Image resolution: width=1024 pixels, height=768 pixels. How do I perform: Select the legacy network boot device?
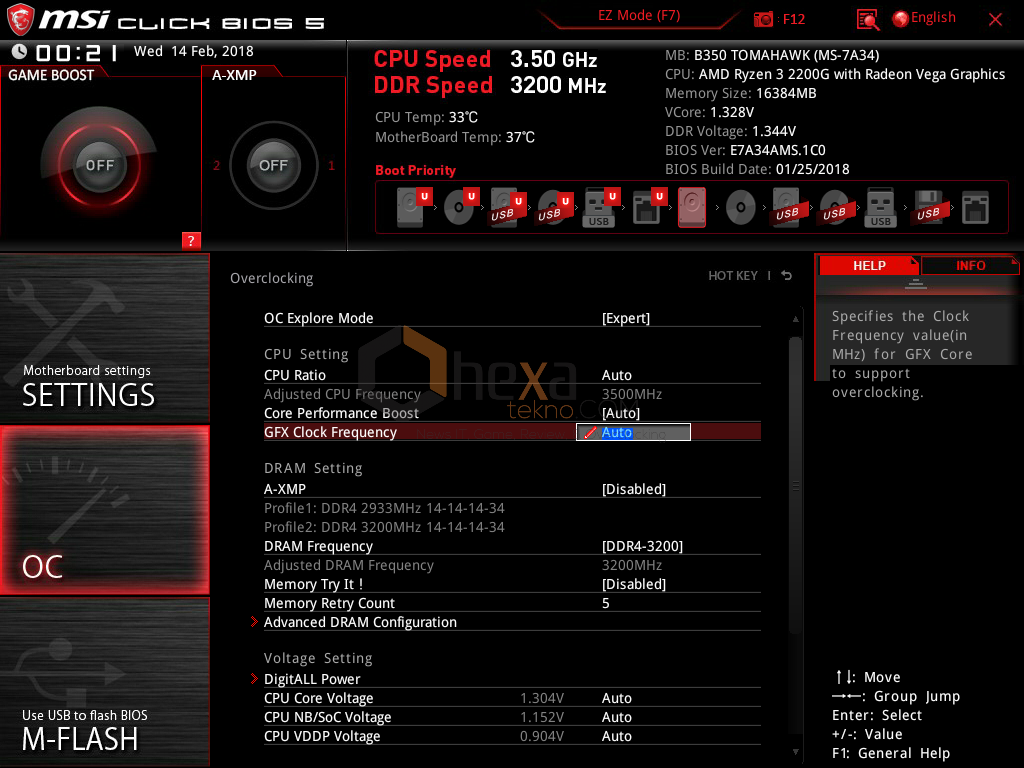[x=975, y=208]
